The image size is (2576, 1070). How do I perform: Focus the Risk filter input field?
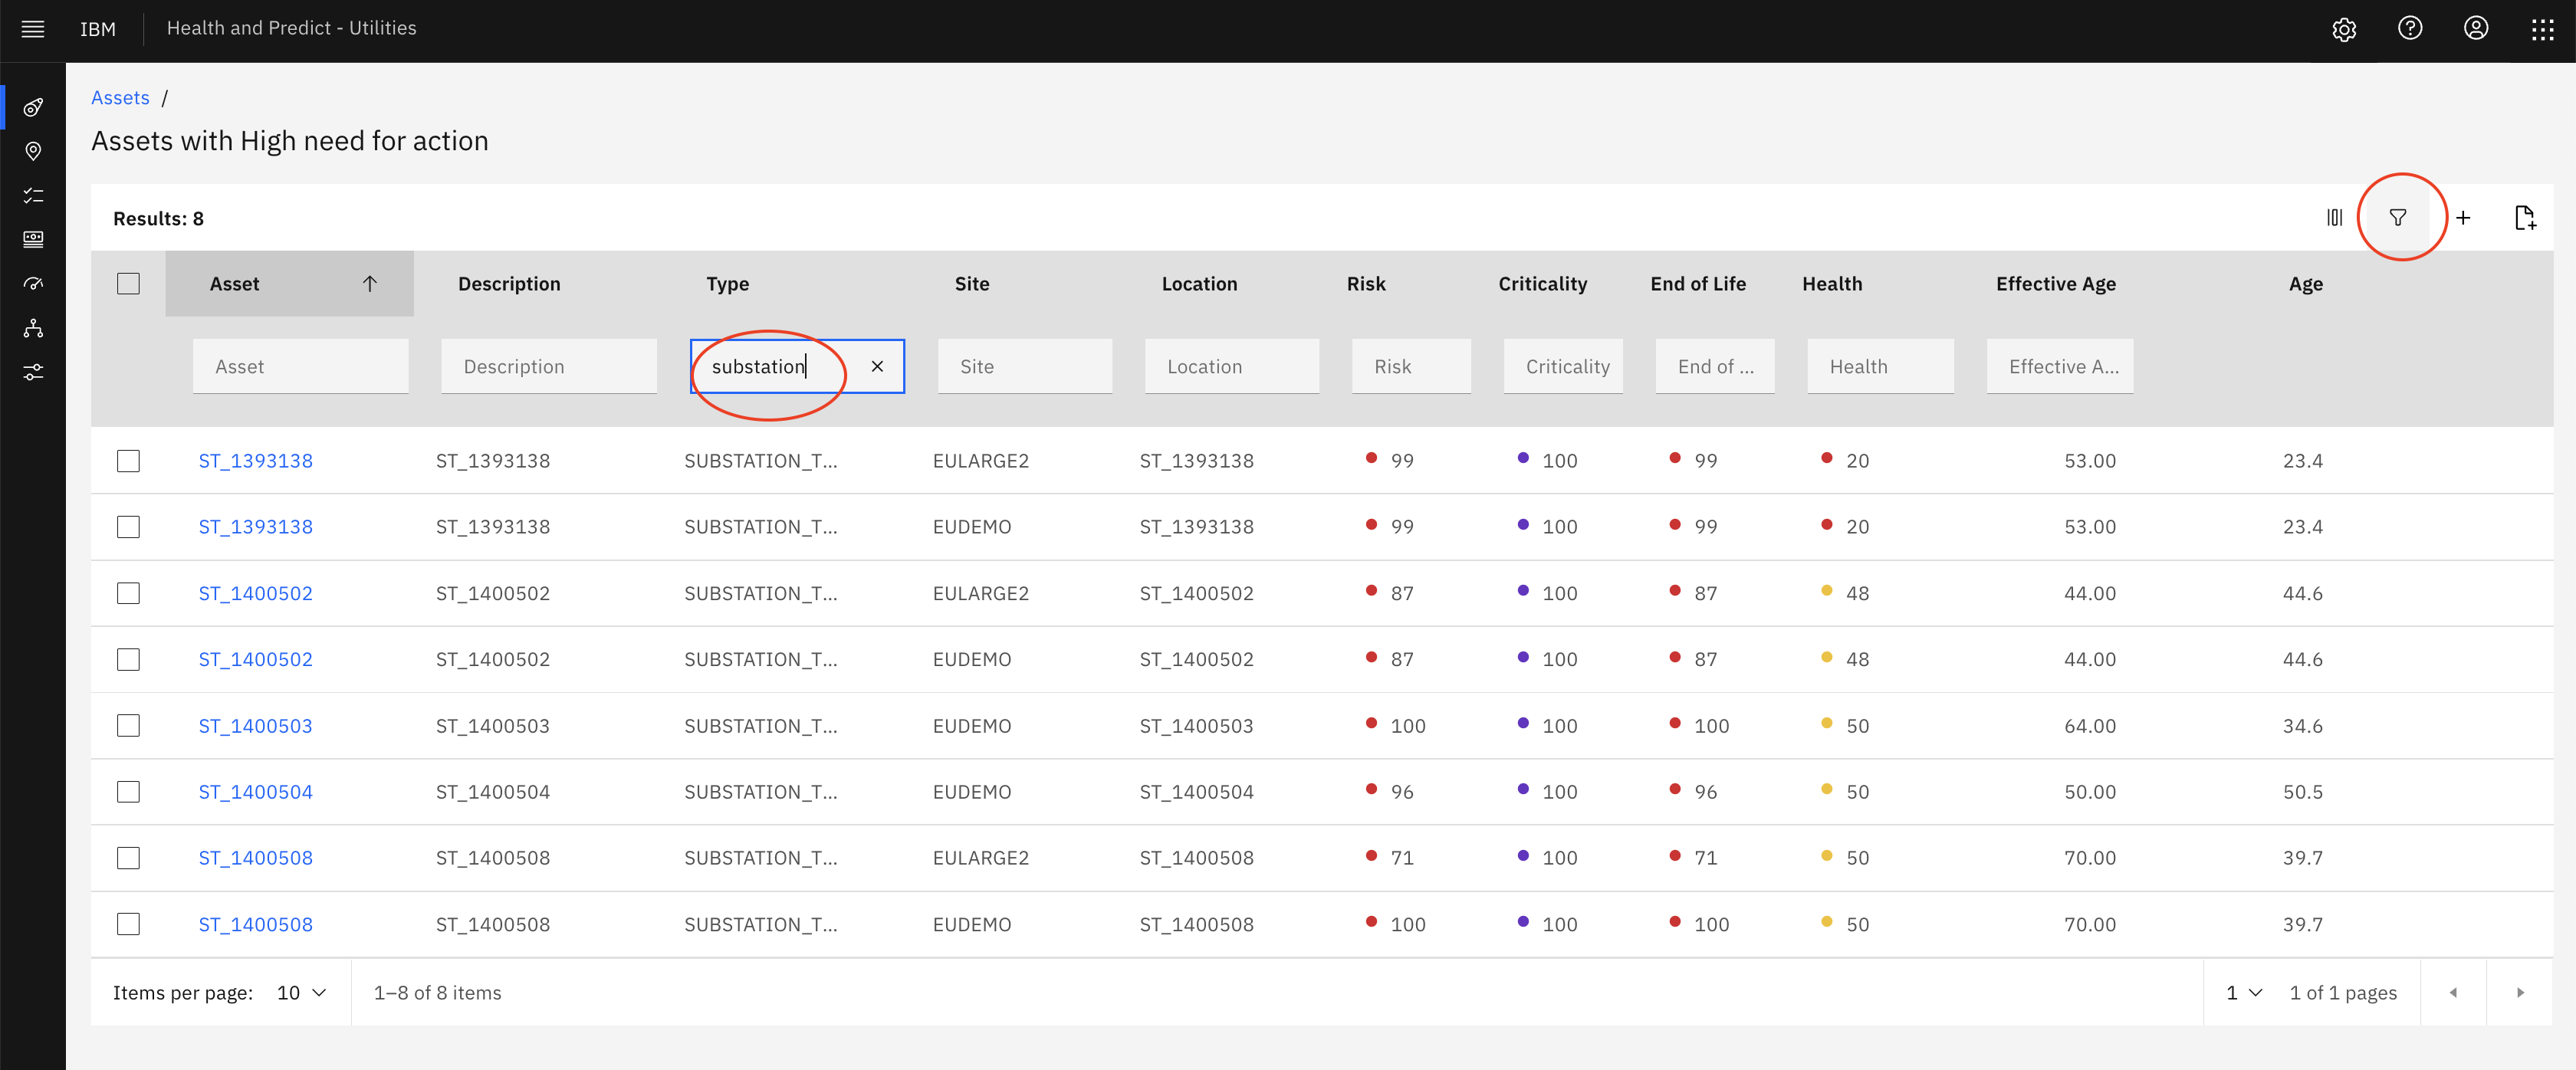coord(1411,366)
